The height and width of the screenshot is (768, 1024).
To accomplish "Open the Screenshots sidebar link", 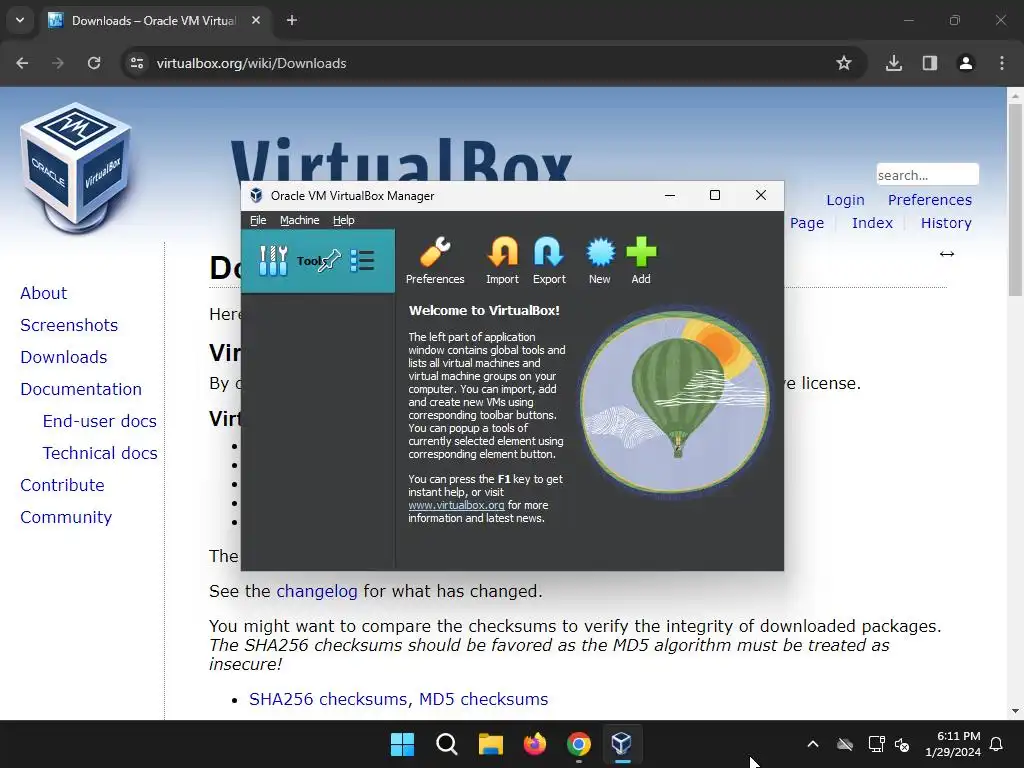I will click(69, 325).
